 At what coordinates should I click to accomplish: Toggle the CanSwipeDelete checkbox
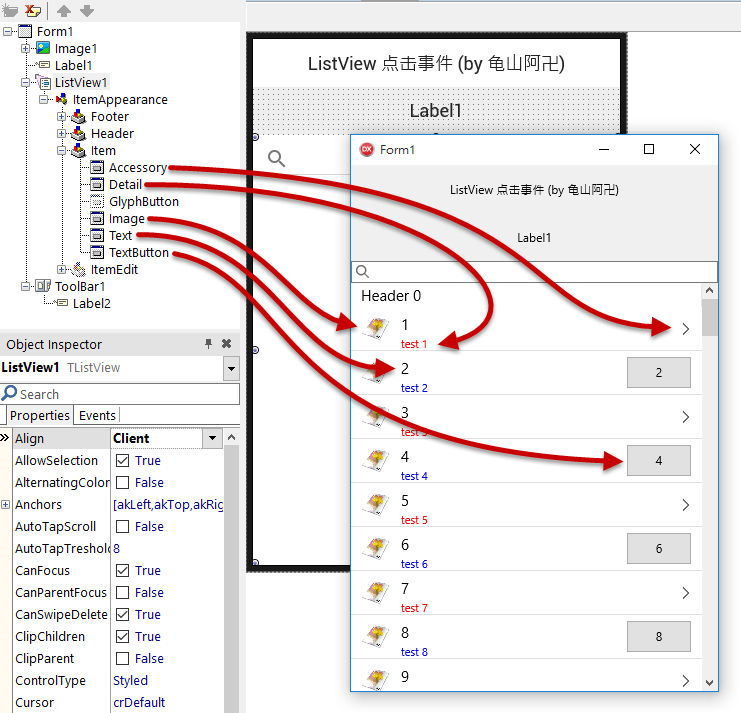tap(122, 615)
